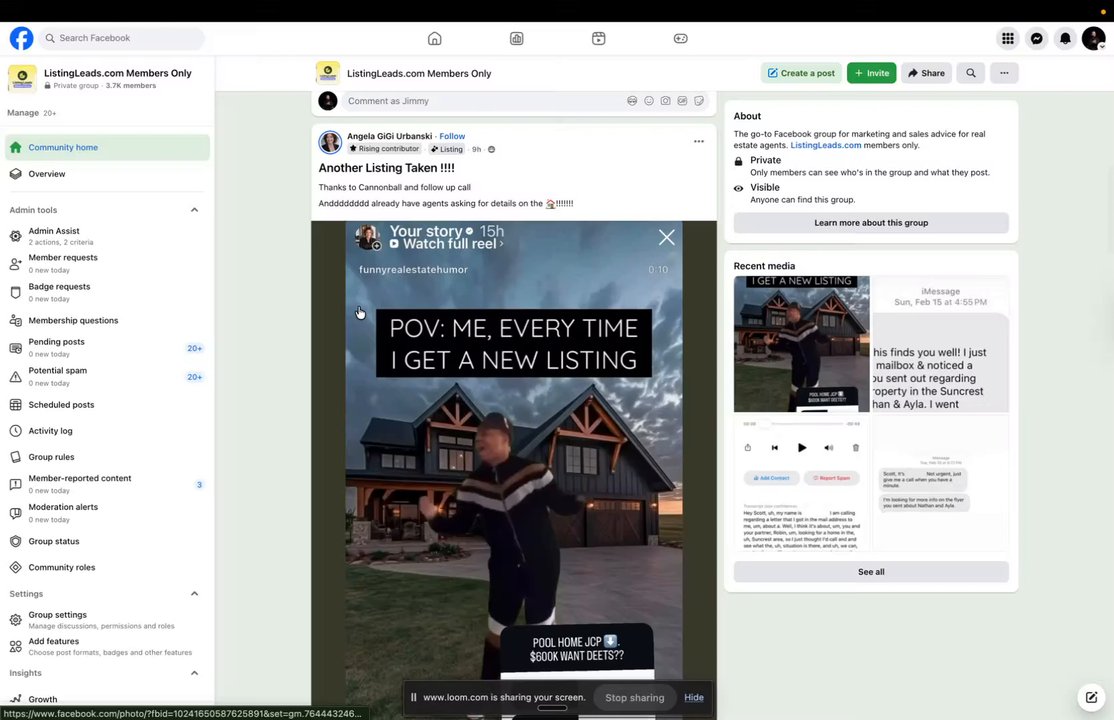This screenshot has height=720, width=1114.
Task: Insert emoji in comment box
Action: (649, 101)
